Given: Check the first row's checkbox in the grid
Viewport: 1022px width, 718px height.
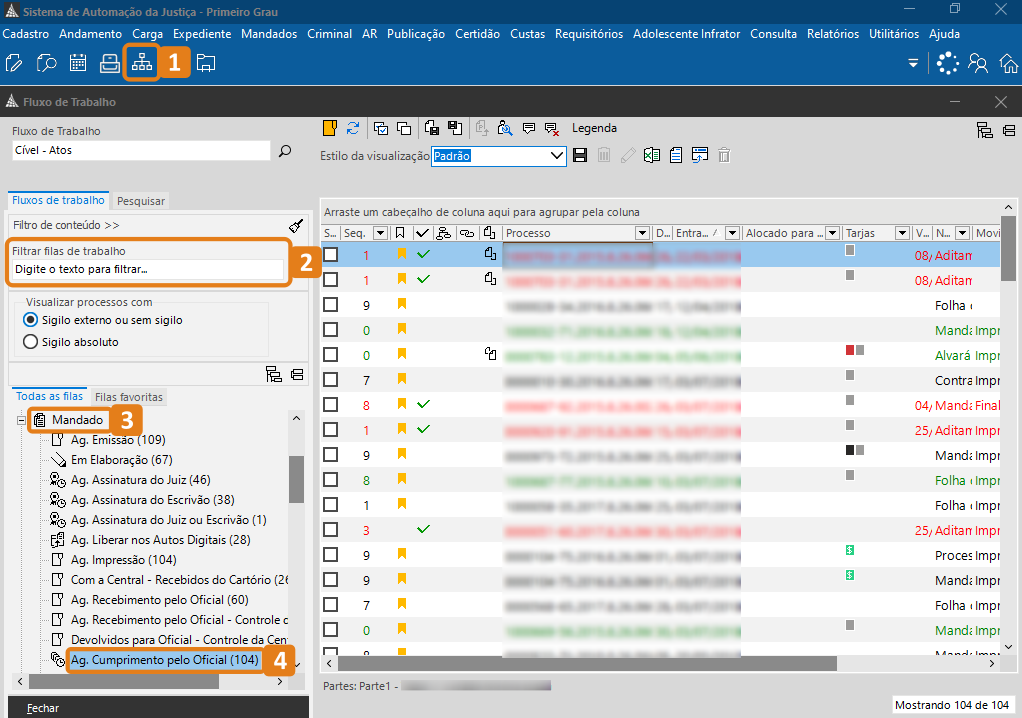Looking at the screenshot, I should [331, 255].
